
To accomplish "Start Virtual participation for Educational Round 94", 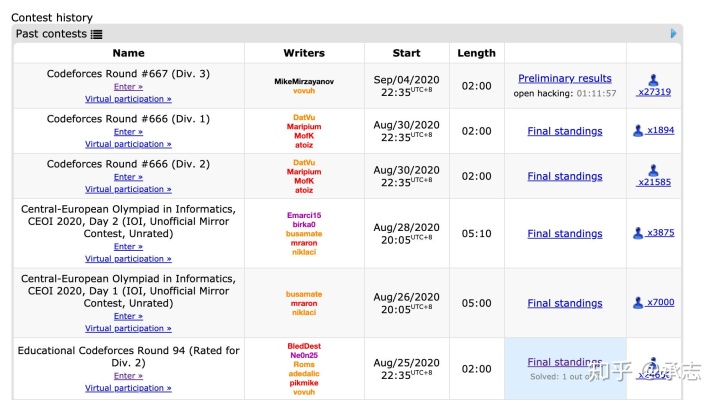I will [x=128, y=389].
